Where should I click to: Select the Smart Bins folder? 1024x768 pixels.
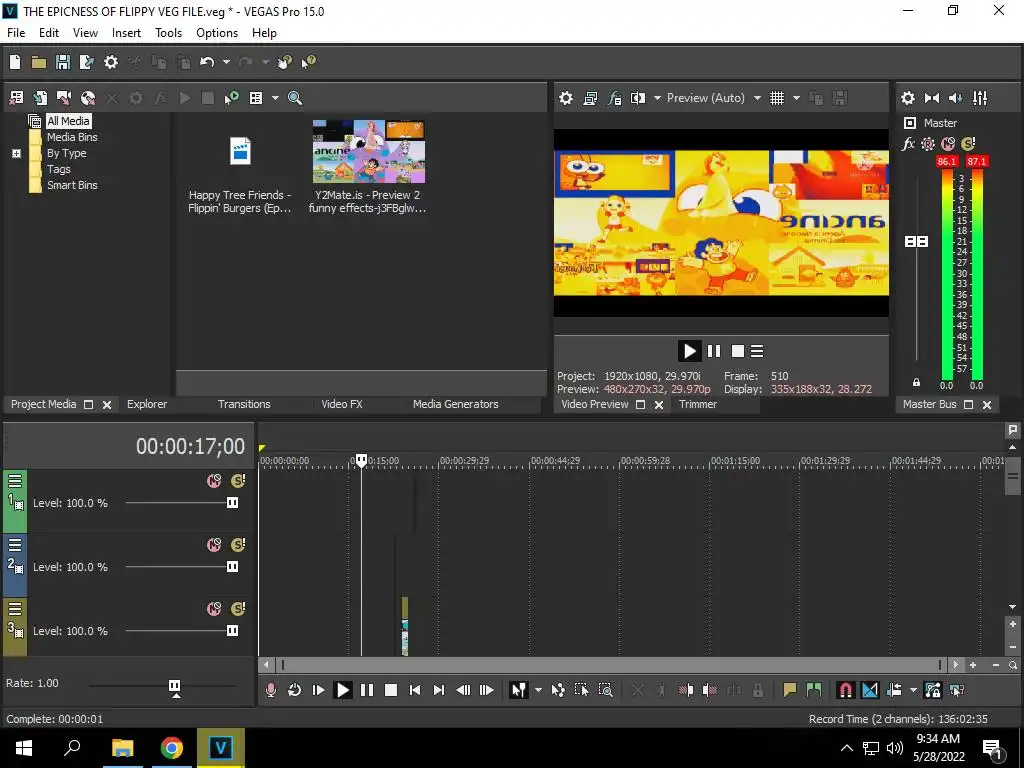click(72, 185)
